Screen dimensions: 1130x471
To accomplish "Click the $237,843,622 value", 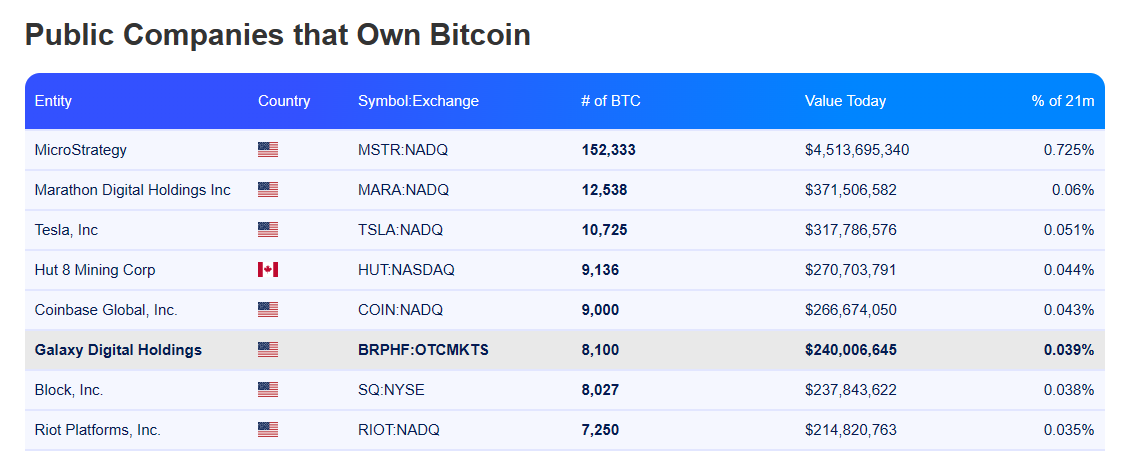I will tap(851, 390).
